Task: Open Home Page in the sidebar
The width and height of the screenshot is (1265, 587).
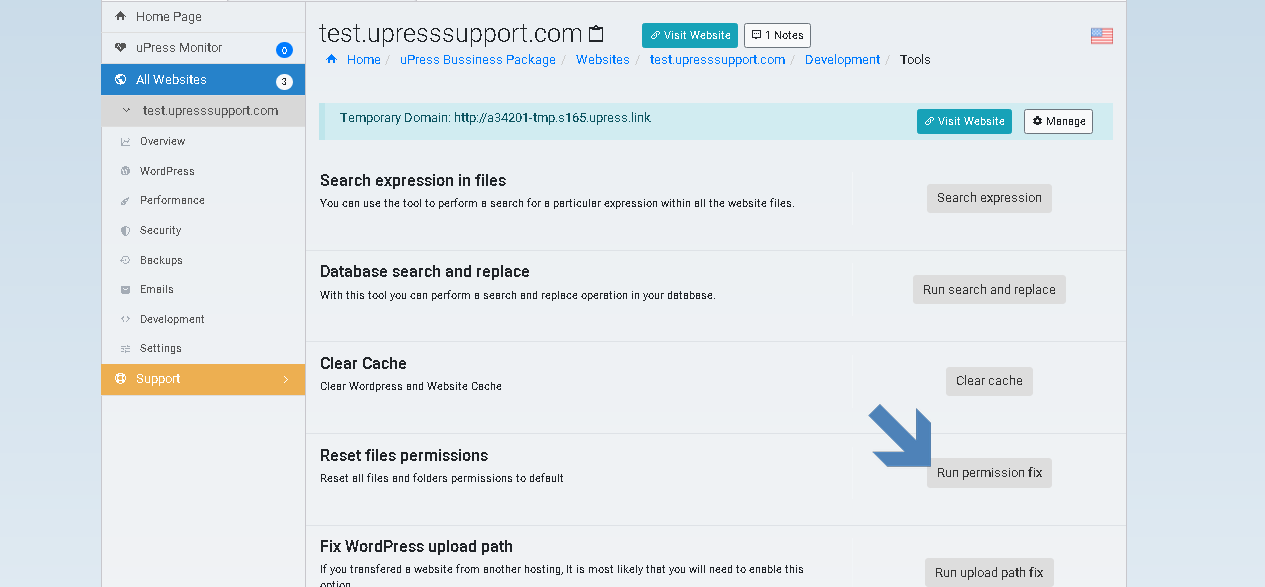Action: (203, 16)
